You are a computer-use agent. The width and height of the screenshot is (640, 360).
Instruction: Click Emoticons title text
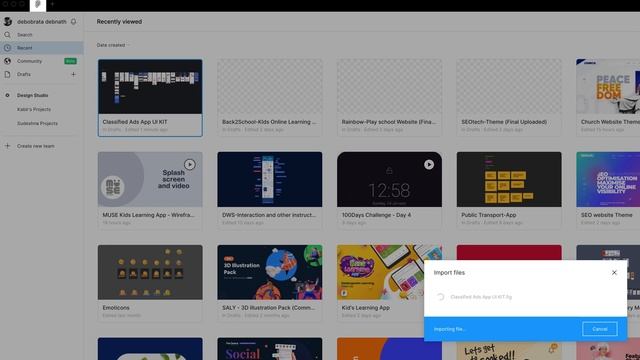click(x=116, y=308)
